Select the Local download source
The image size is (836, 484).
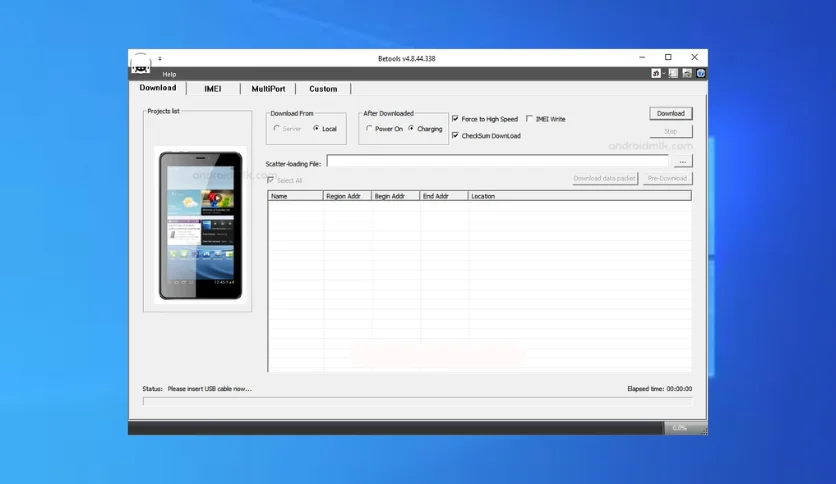pos(325,128)
